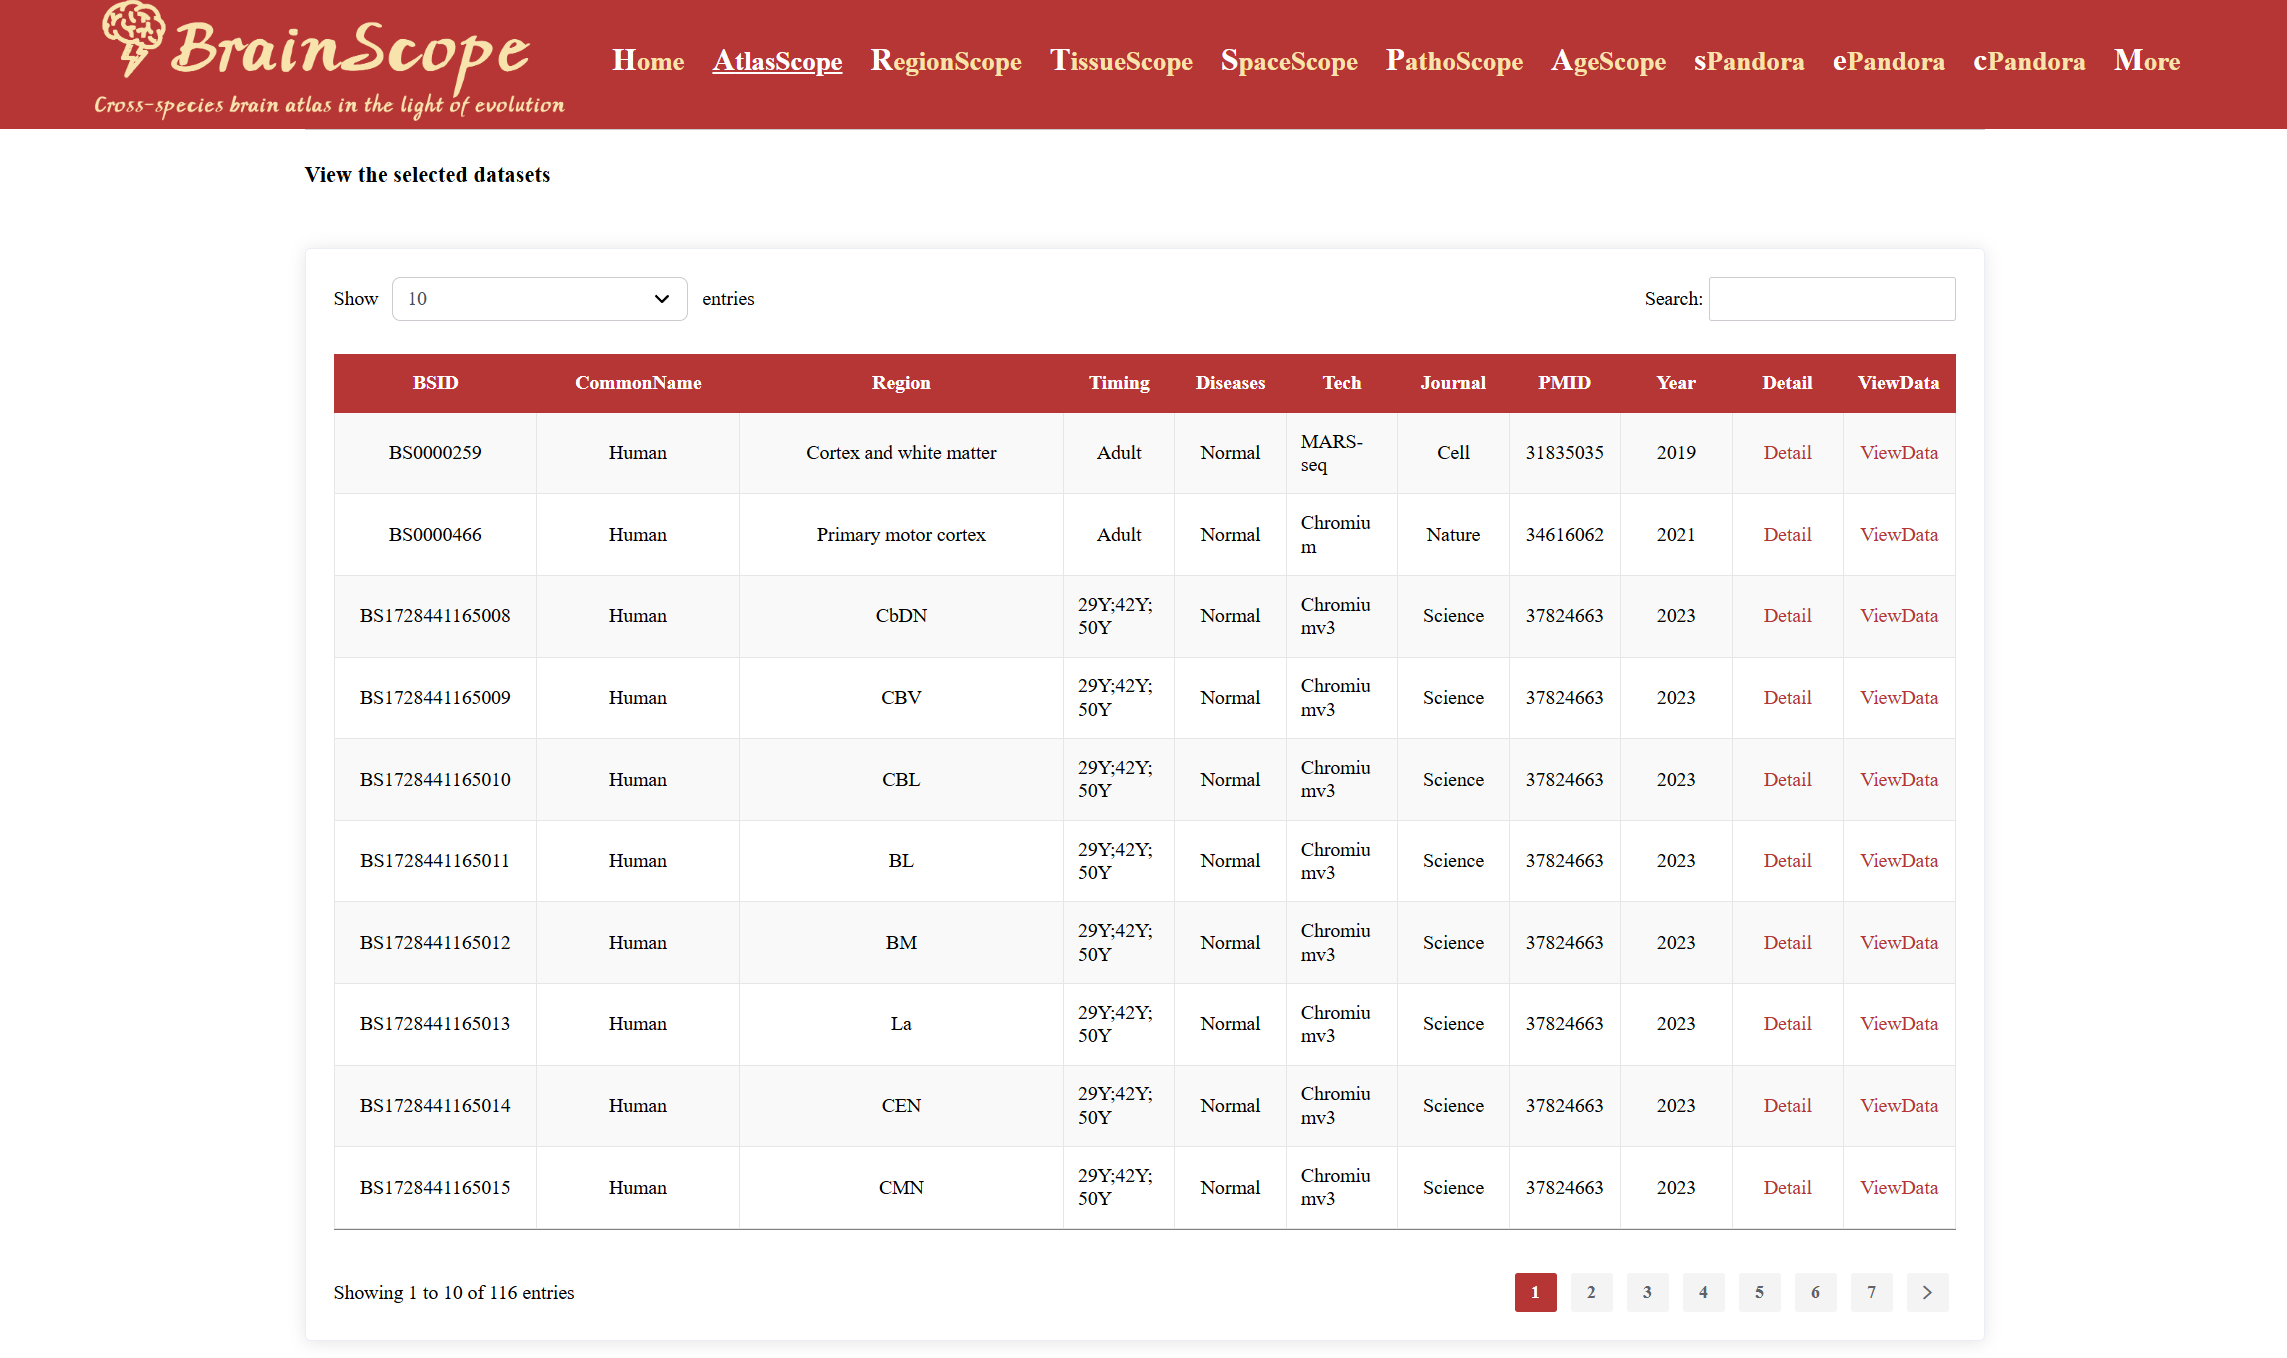Open ViewData for BS1728441165009
The image size is (2287, 1358).
tap(1899, 698)
